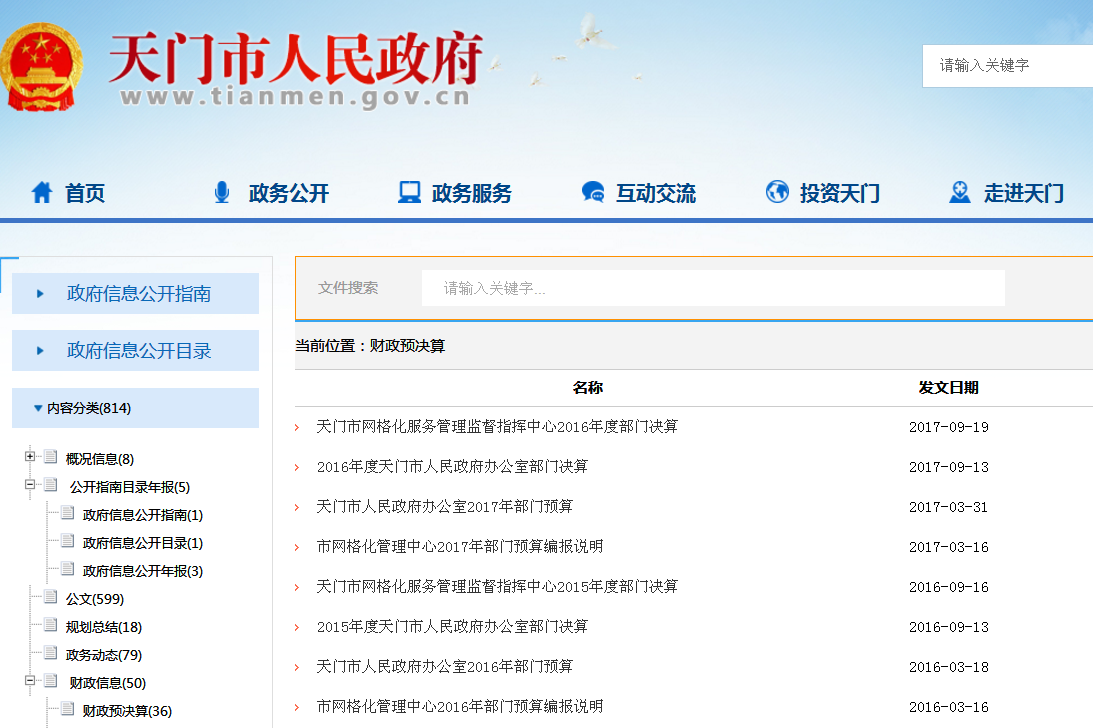Open the 政府信息公开指南 sidebar tab
Image resolution: width=1093 pixels, height=728 pixels.
[x=138, y=294]
